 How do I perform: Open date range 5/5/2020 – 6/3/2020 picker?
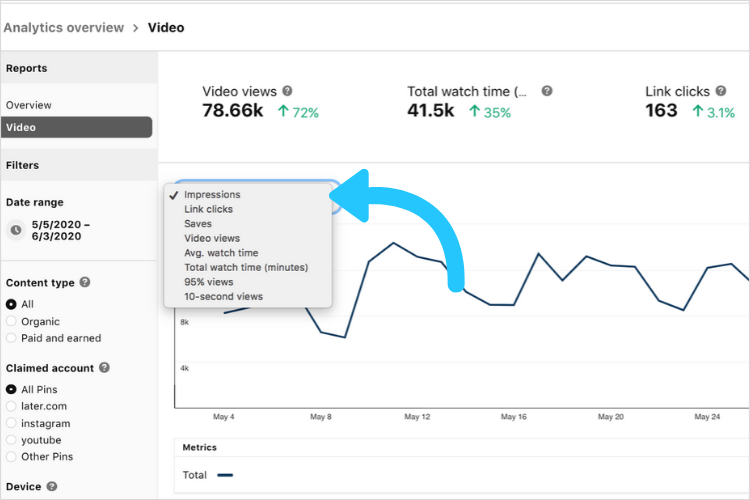click(61, 230)
